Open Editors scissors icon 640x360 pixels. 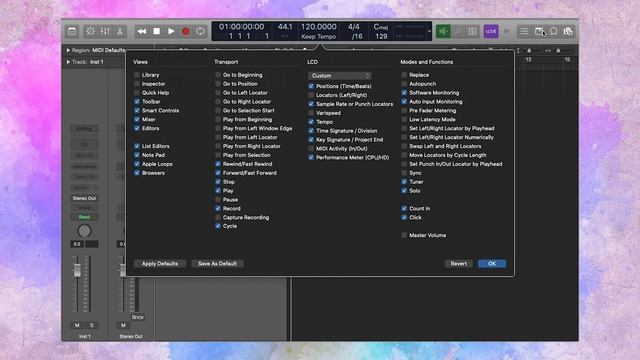(120, 31)
